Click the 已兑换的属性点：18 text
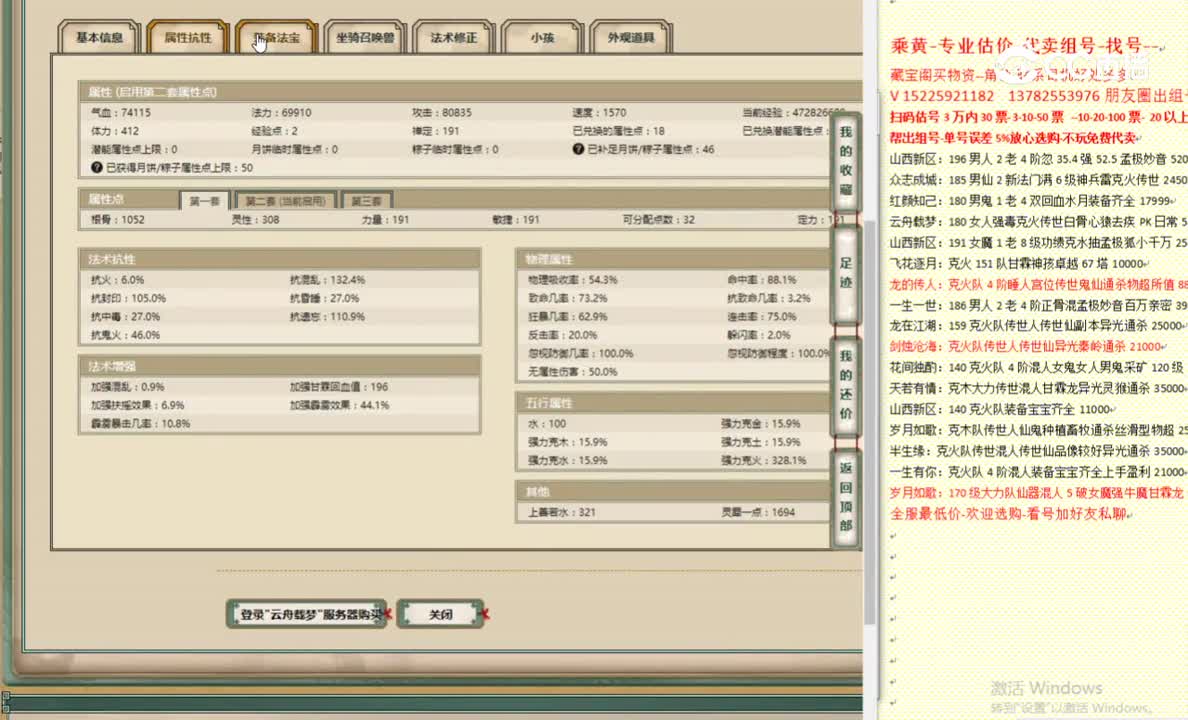This screenshot has width=1188, height=720. point(618,130)
